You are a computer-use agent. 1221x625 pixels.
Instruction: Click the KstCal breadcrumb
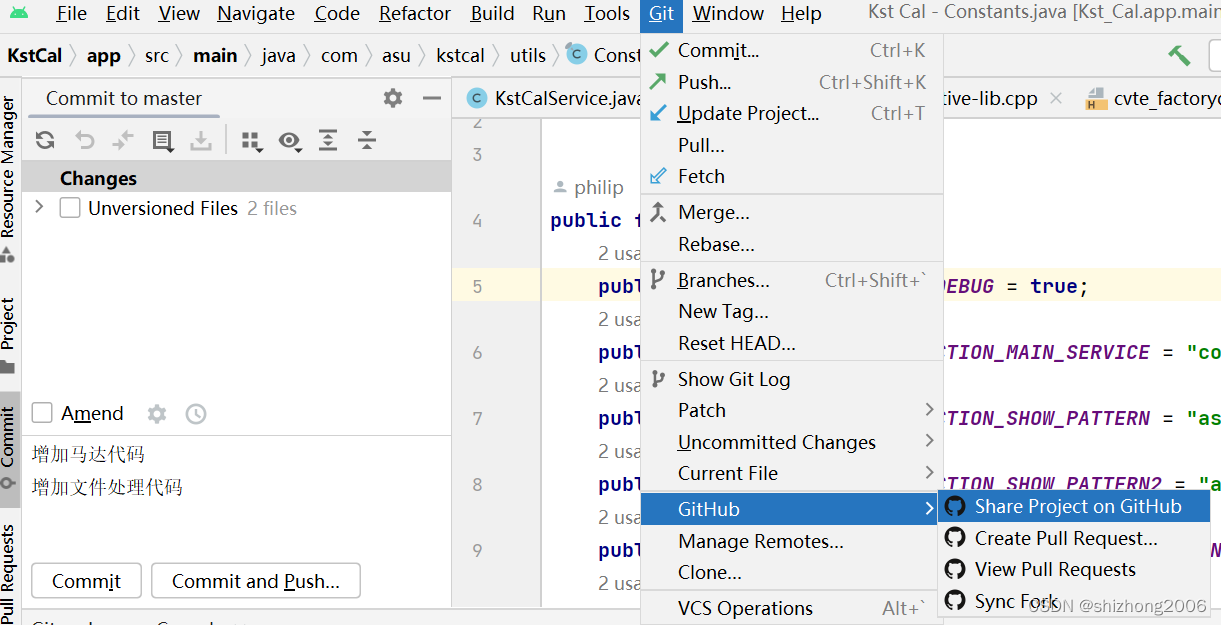pos(35,55)
